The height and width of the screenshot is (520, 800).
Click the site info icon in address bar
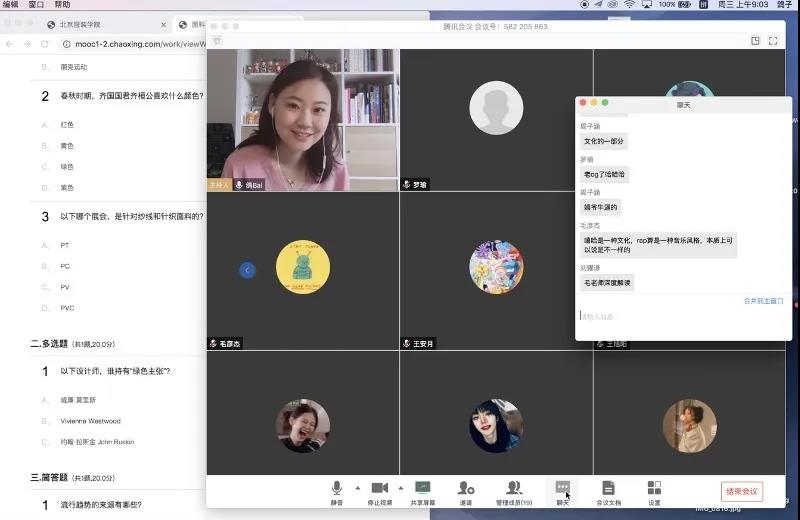66,44
